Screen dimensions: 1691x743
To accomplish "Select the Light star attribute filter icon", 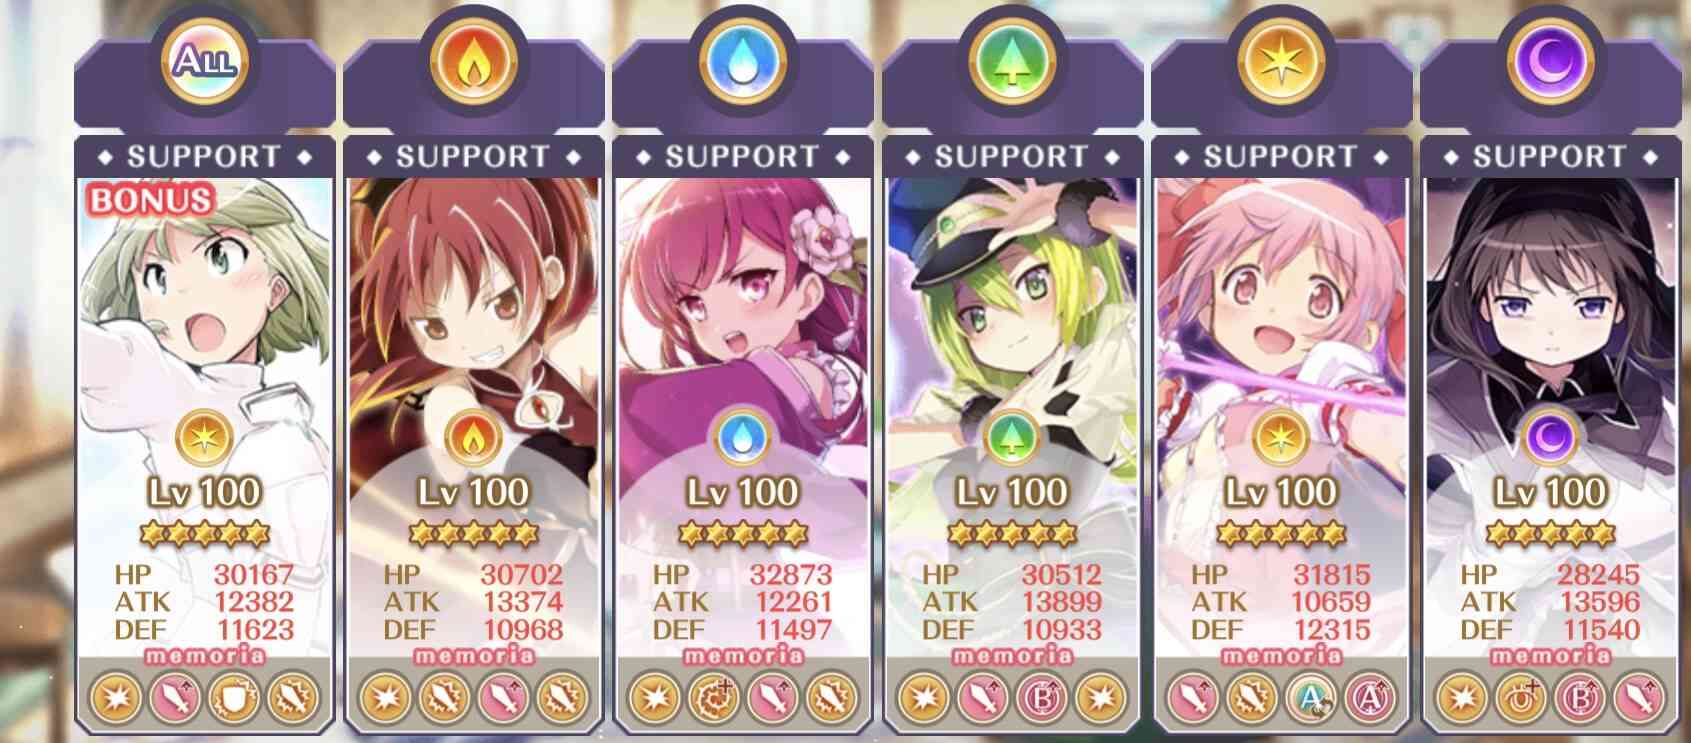I will [x=1282, y=62].
